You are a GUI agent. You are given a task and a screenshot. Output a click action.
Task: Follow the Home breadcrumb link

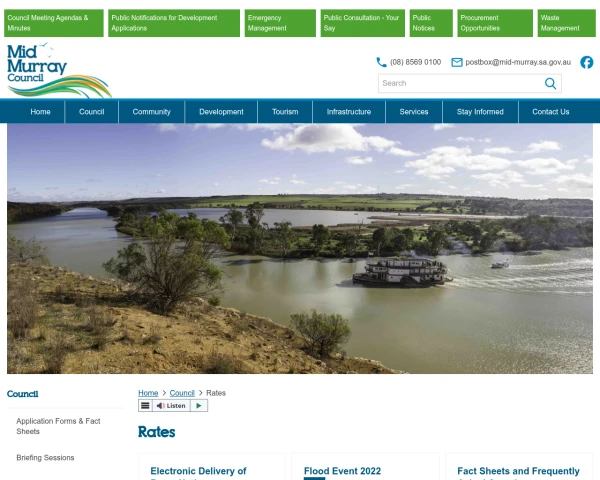pyautogui.click(x=148, y=393)
